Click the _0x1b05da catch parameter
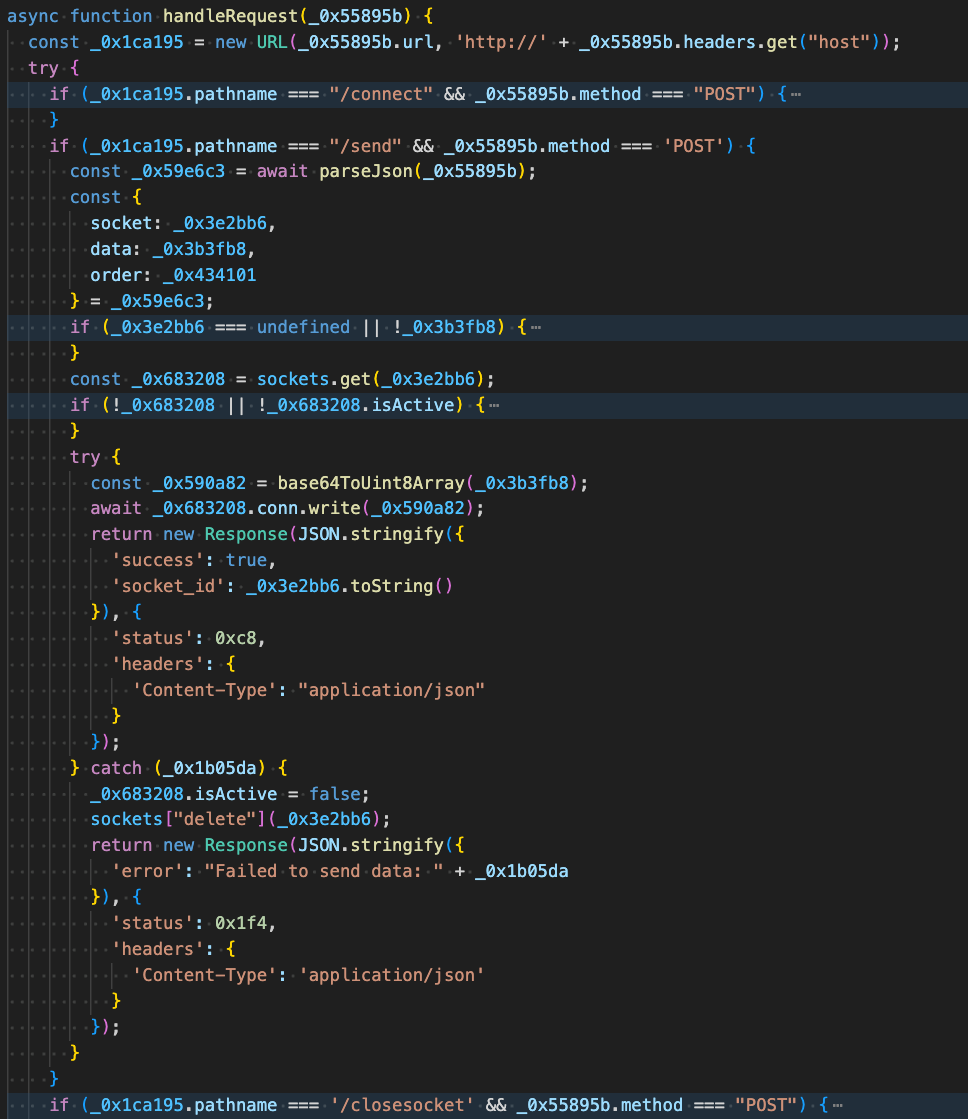 210,768
